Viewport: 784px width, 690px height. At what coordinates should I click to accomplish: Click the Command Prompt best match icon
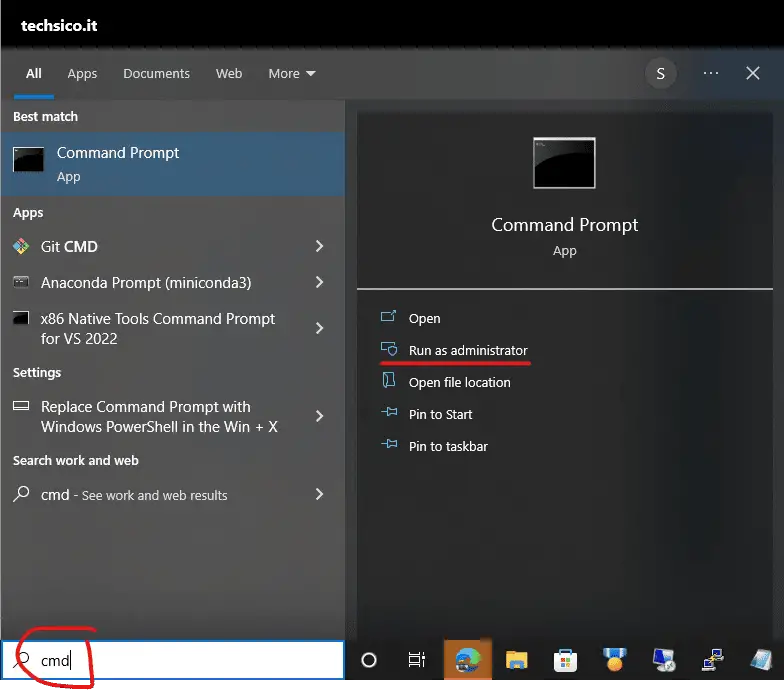tap(28, 160)
